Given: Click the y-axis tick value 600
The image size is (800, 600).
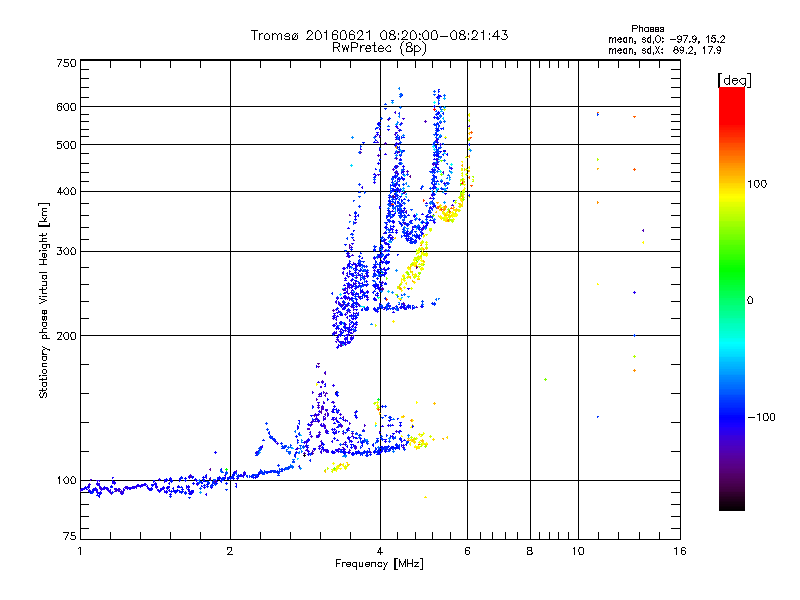Looking at the screenshot, I should click(x=66, y=107).
